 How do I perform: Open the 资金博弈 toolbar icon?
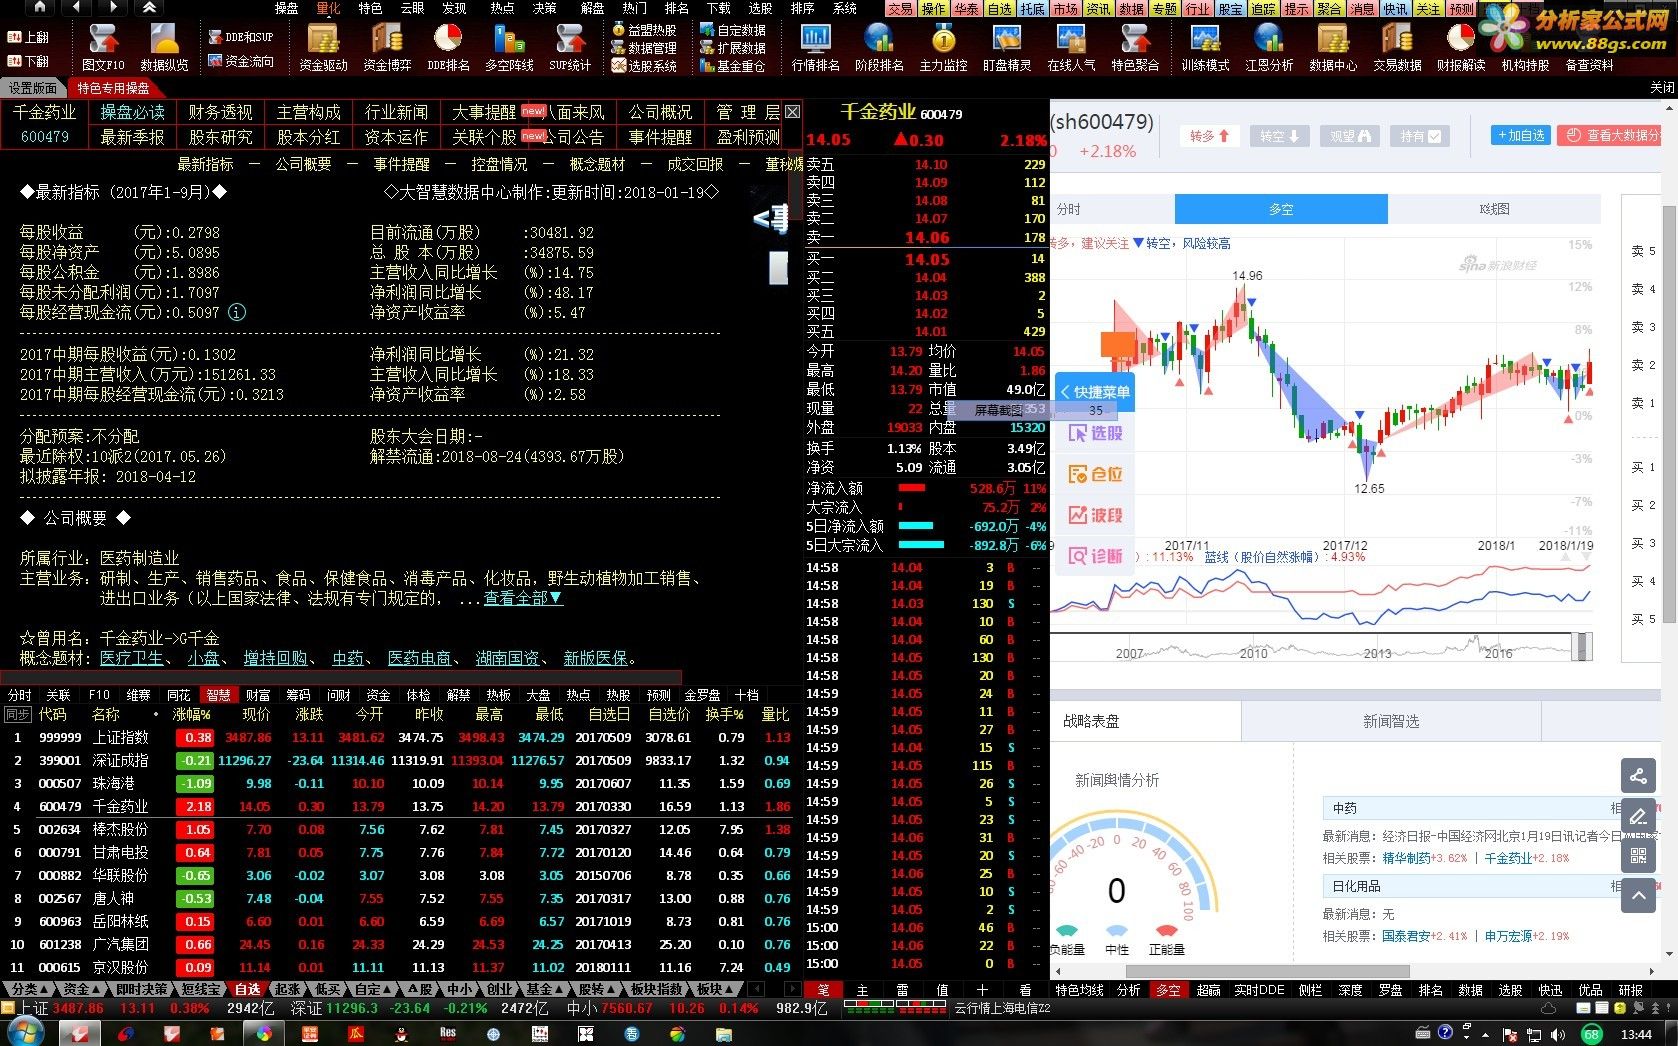[387, 46]
